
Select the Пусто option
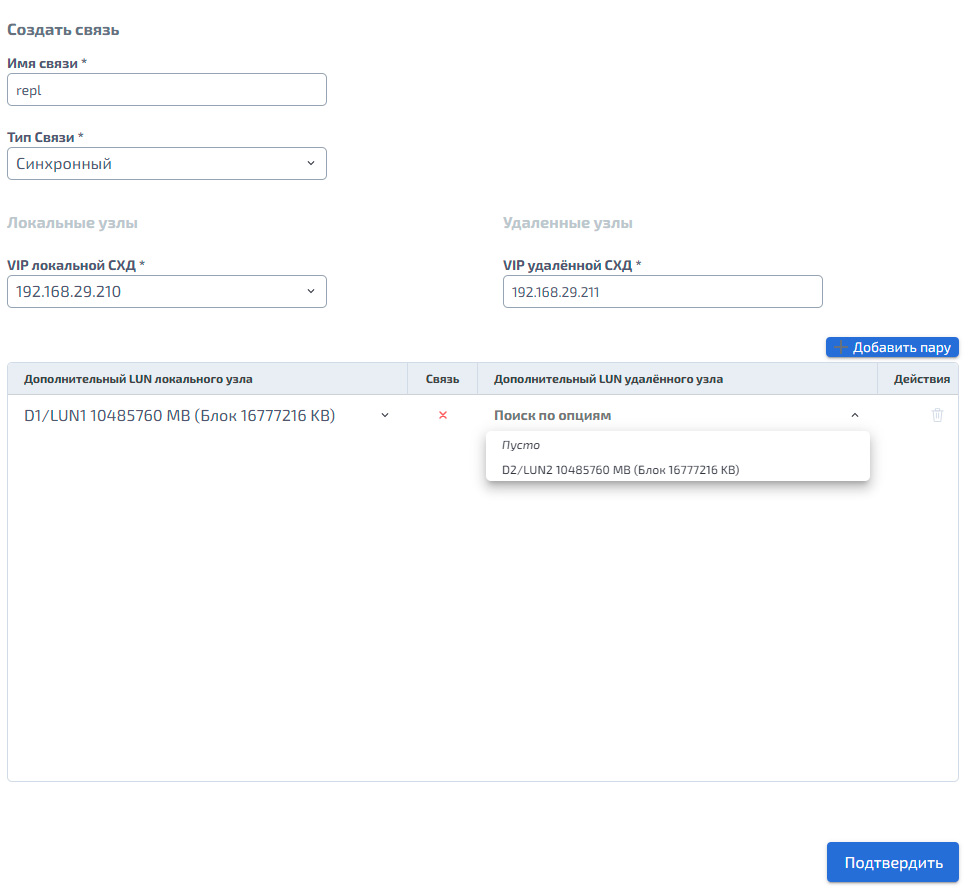(678, 445)
